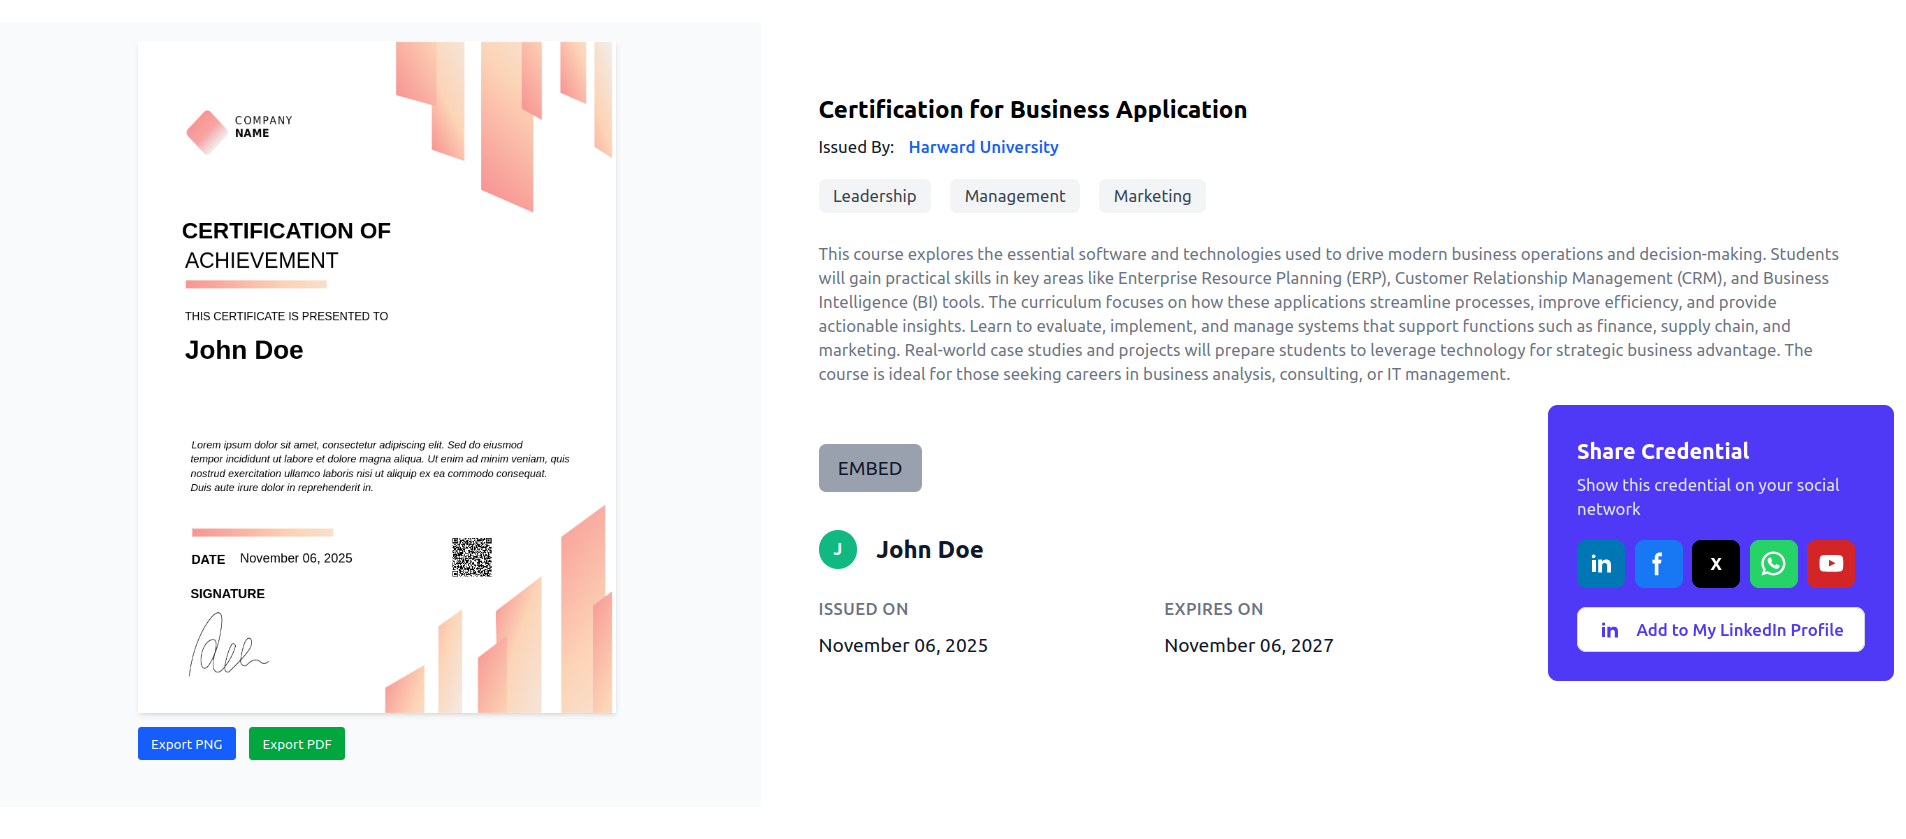Export certificate as PDF
This screenshot has width=1906, height=839.
click(x=297, y=744)
